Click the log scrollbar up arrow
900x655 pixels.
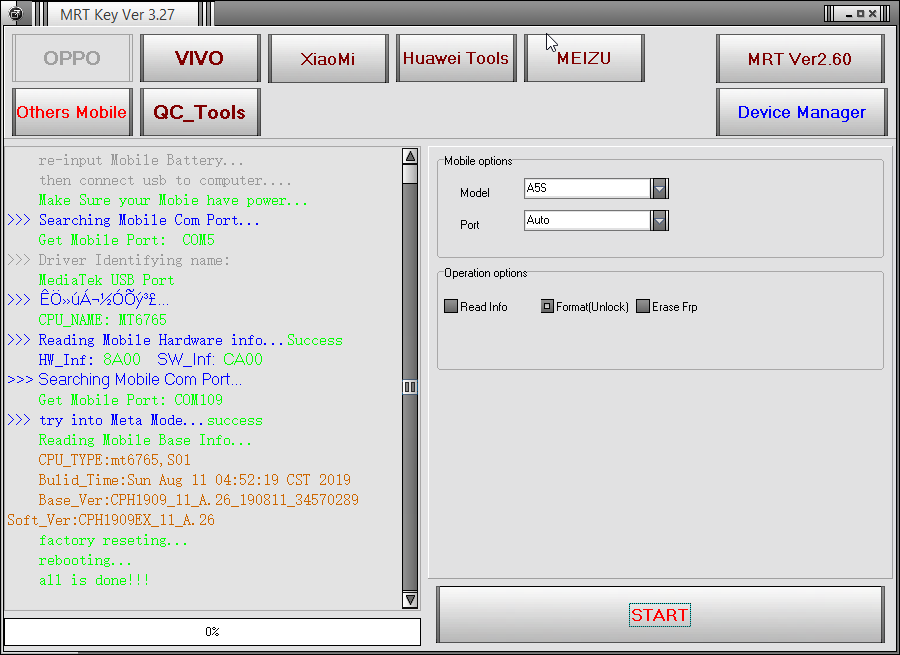click(410, 156)
